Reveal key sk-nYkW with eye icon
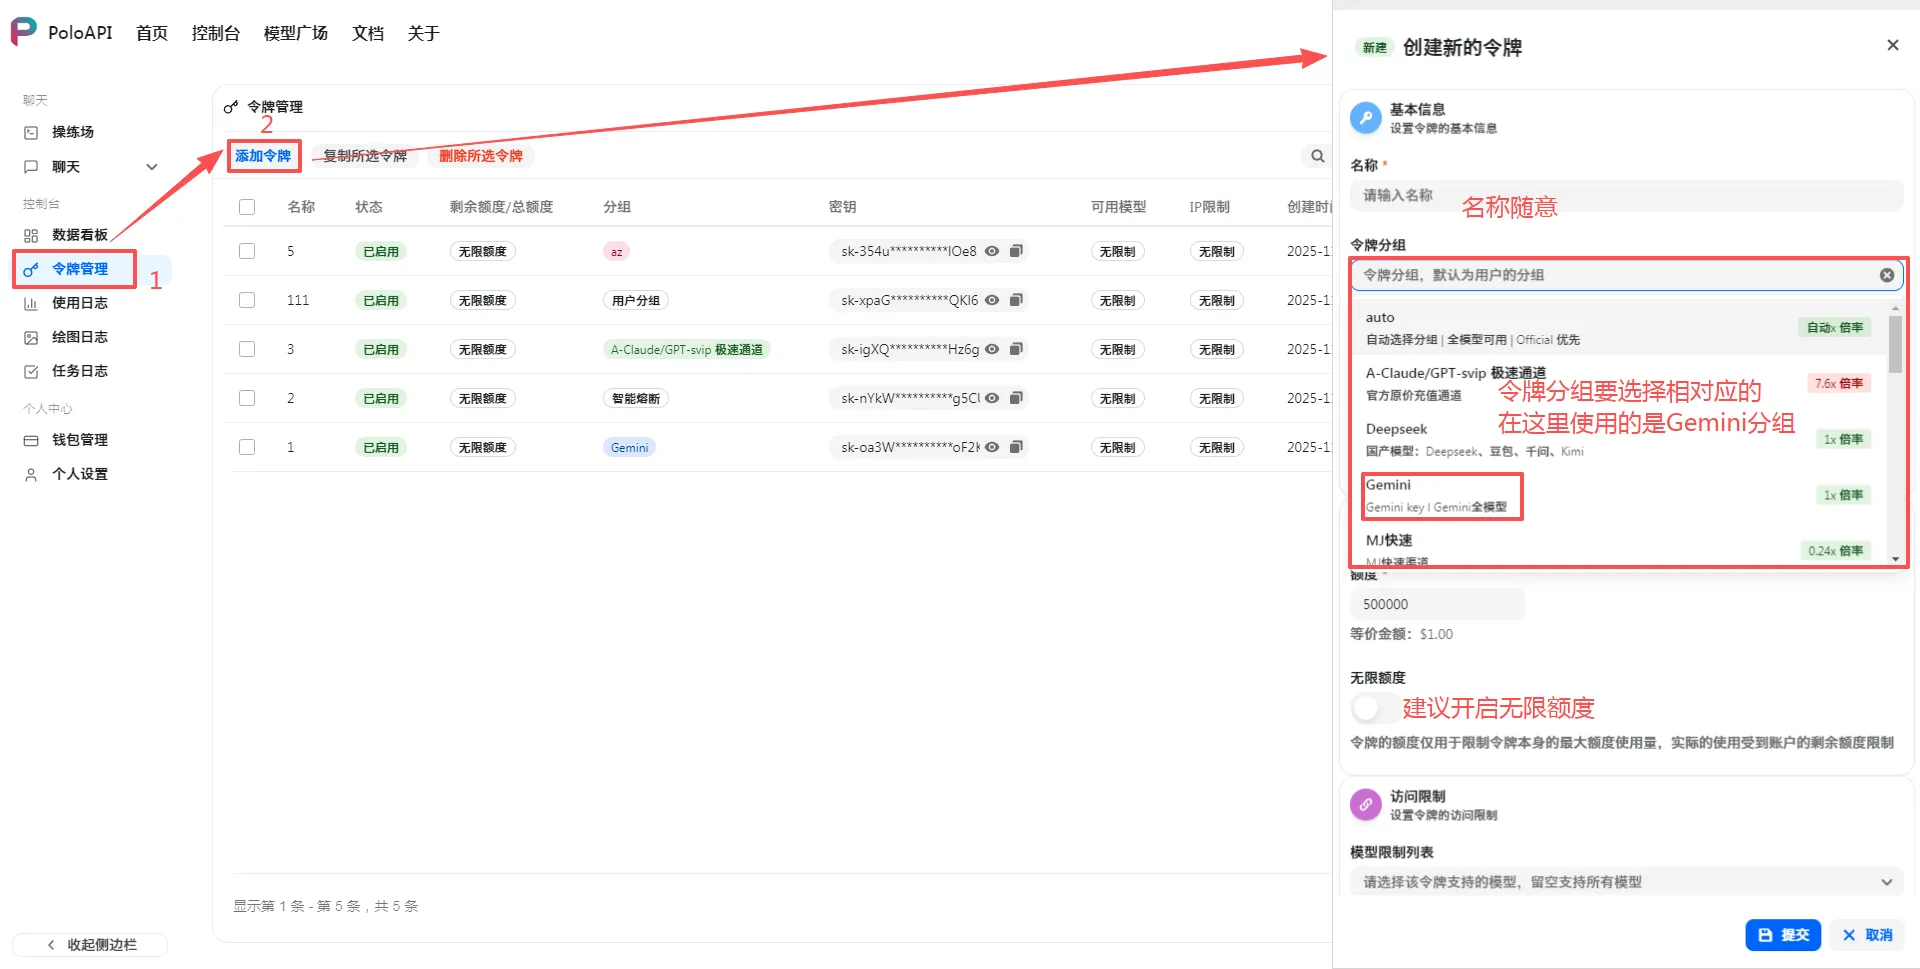The height and width of the screenshot is (969, 1920). [992, 398]
